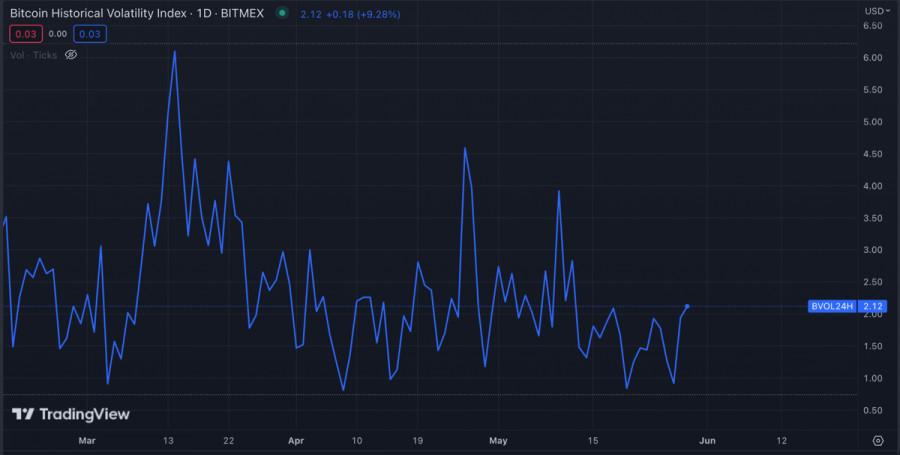Click the blue 0.03 buy price box

pyautogui.click(x=90, y=34)
